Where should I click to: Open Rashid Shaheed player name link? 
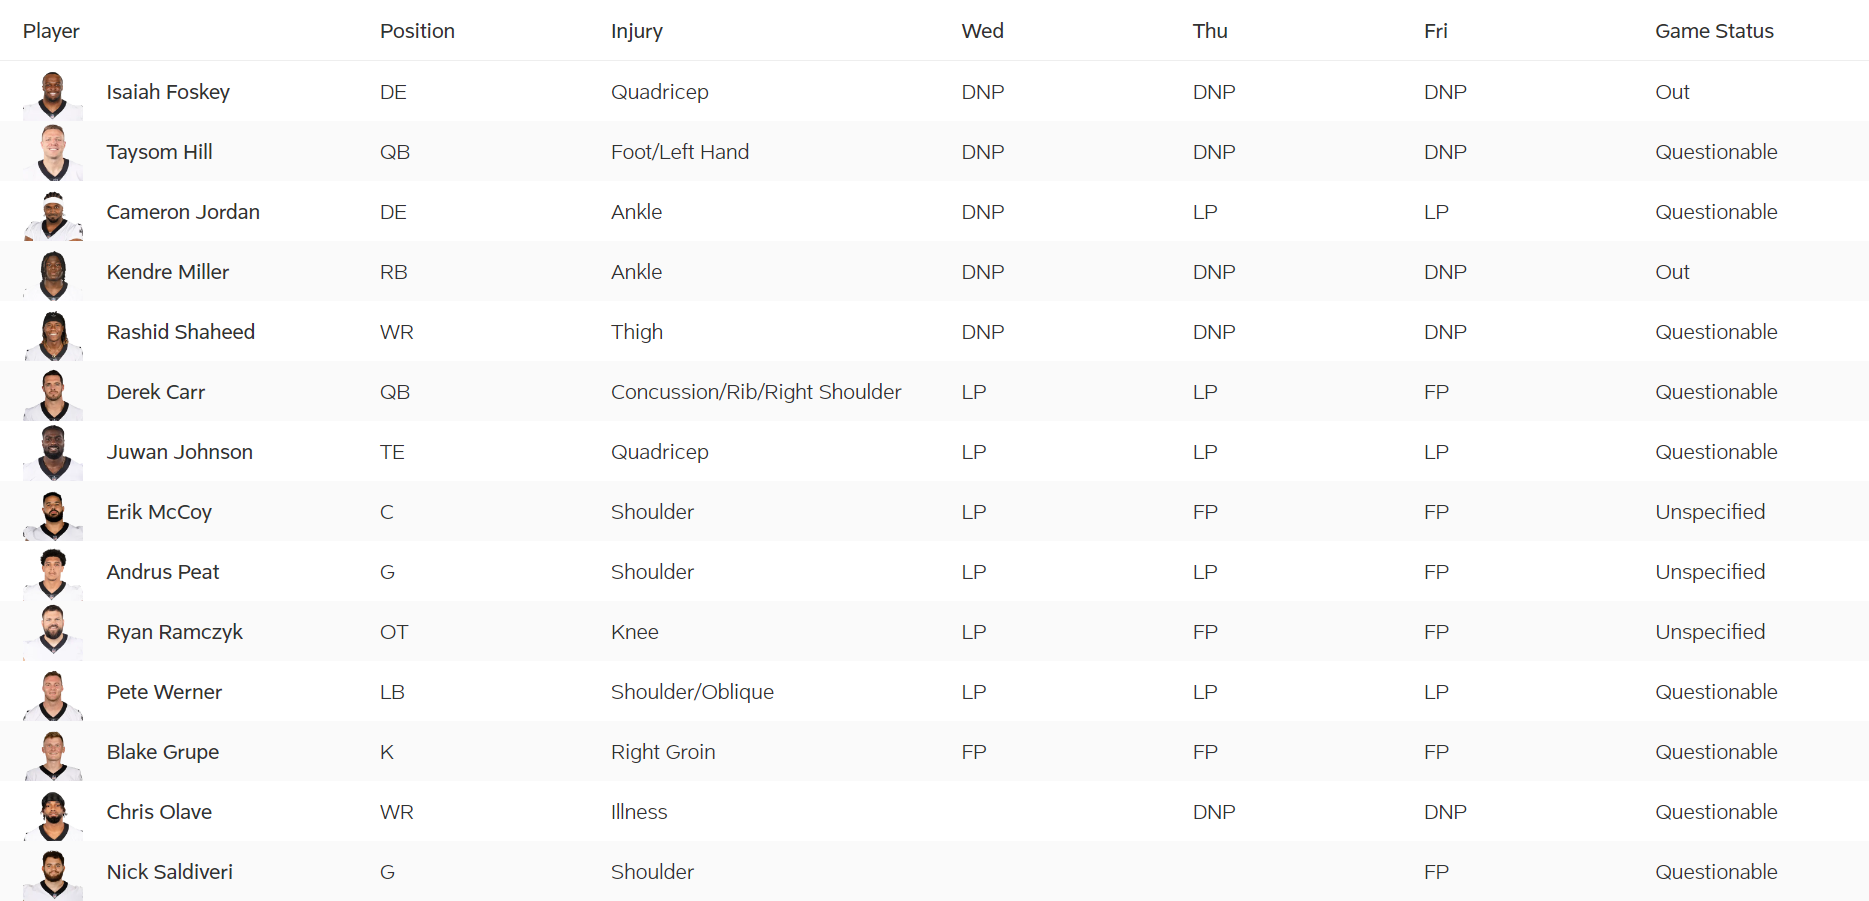(181, 332)
